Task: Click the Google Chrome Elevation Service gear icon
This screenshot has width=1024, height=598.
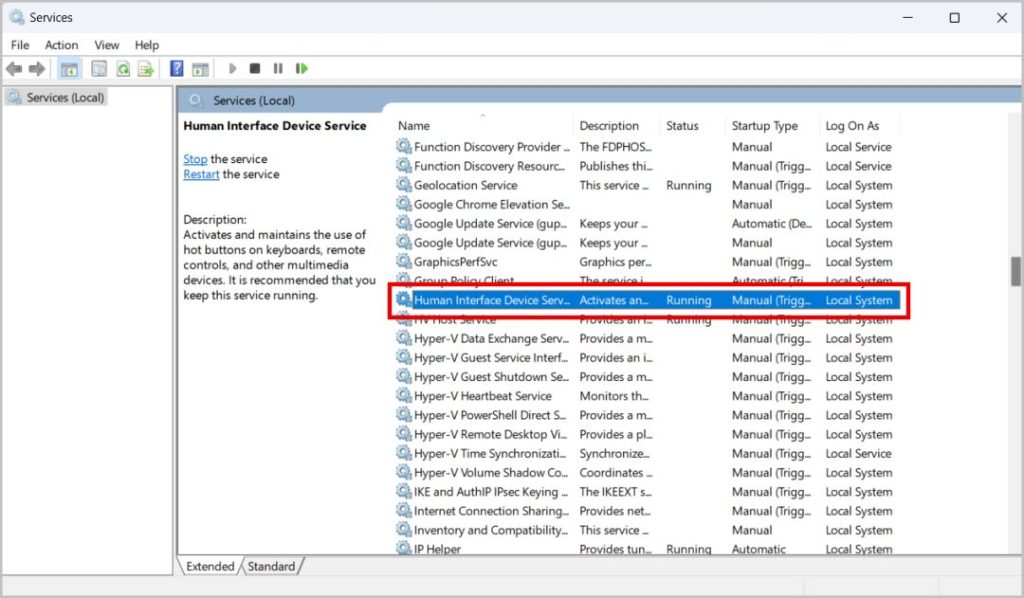Action: [404, 204]
